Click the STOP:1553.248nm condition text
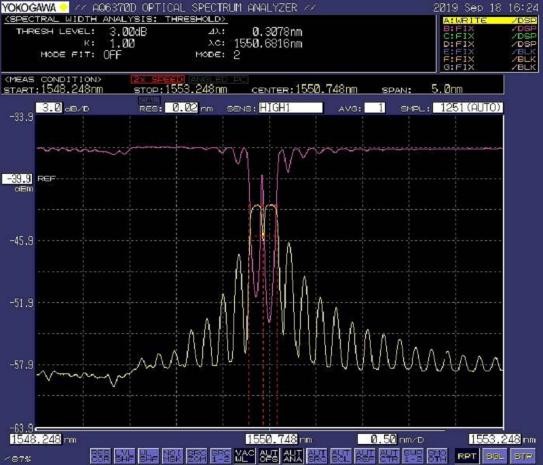Image resolution: width=543 pixels, height=465 pixels. [x=180, y=90]
